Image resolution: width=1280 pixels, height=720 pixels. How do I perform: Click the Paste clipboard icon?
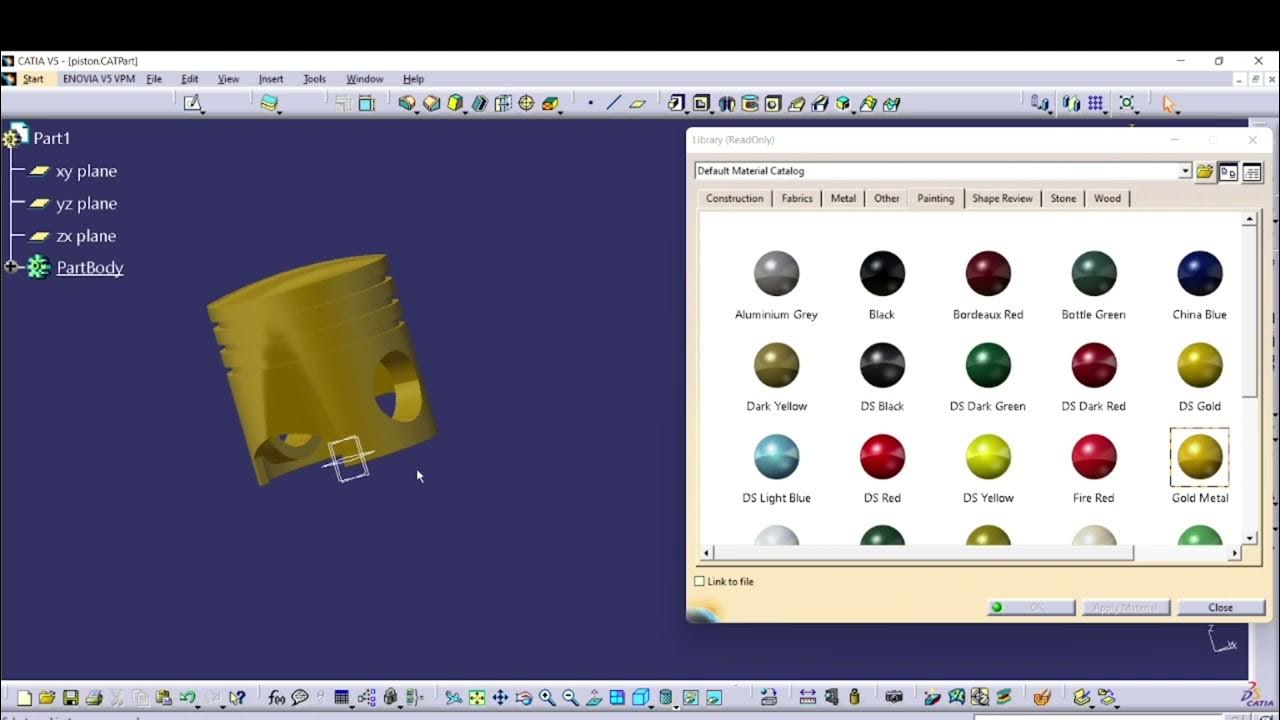point(163,698)
